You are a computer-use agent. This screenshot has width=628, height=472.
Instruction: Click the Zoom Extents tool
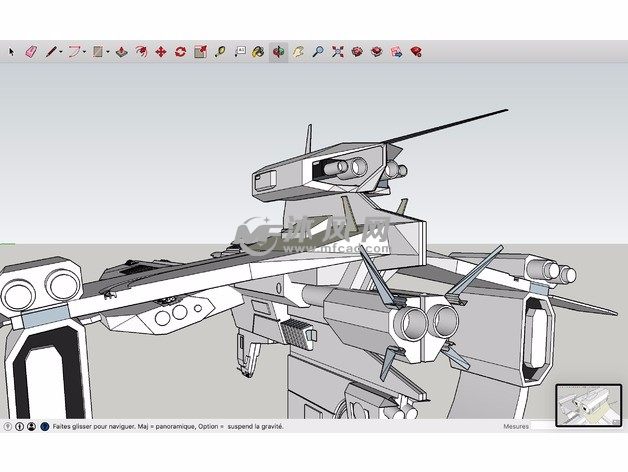(x=338, y=51)
